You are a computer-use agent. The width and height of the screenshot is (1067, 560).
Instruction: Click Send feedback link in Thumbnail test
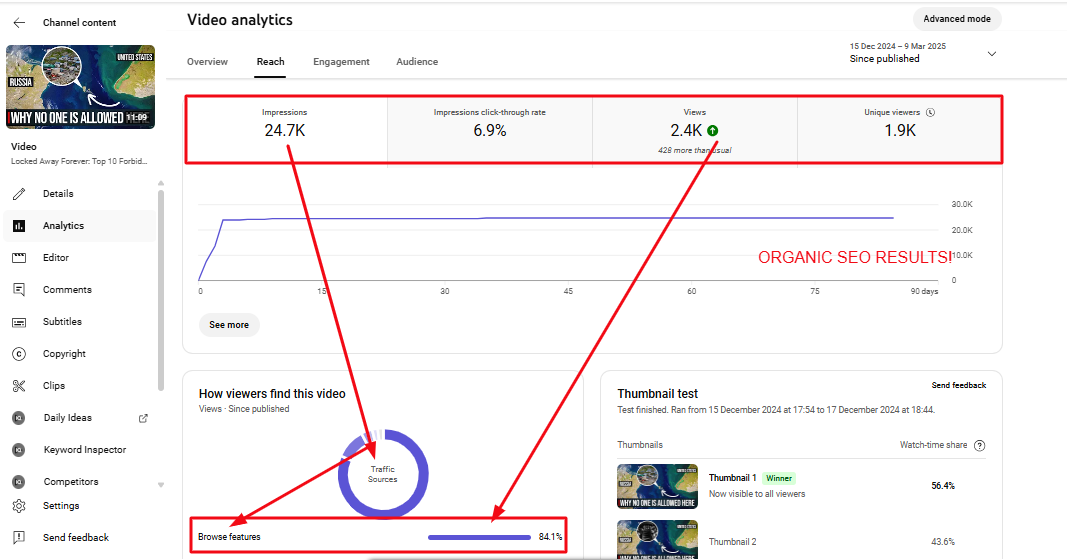click(958, 385)
